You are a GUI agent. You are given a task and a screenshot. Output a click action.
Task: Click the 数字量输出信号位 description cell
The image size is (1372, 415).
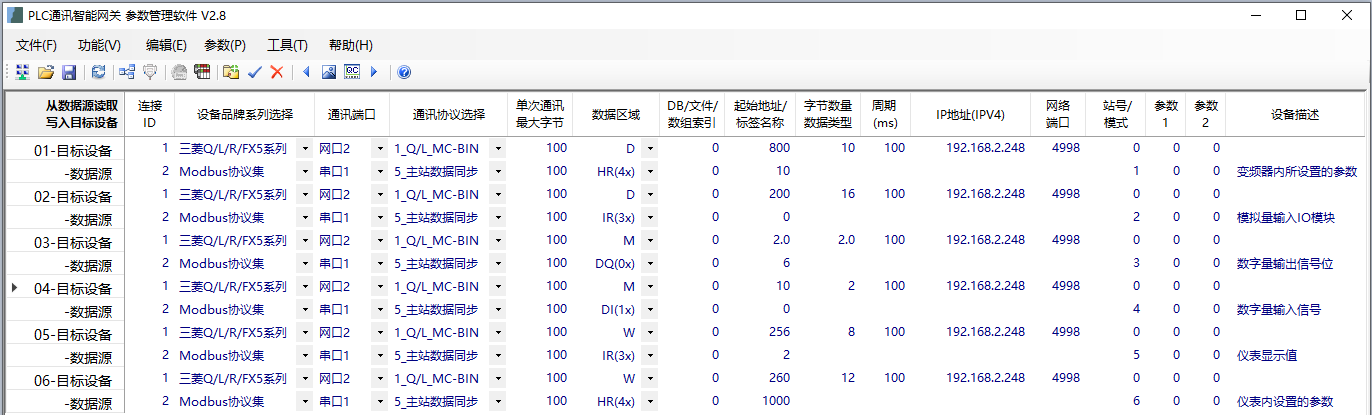pos(1296,263)
